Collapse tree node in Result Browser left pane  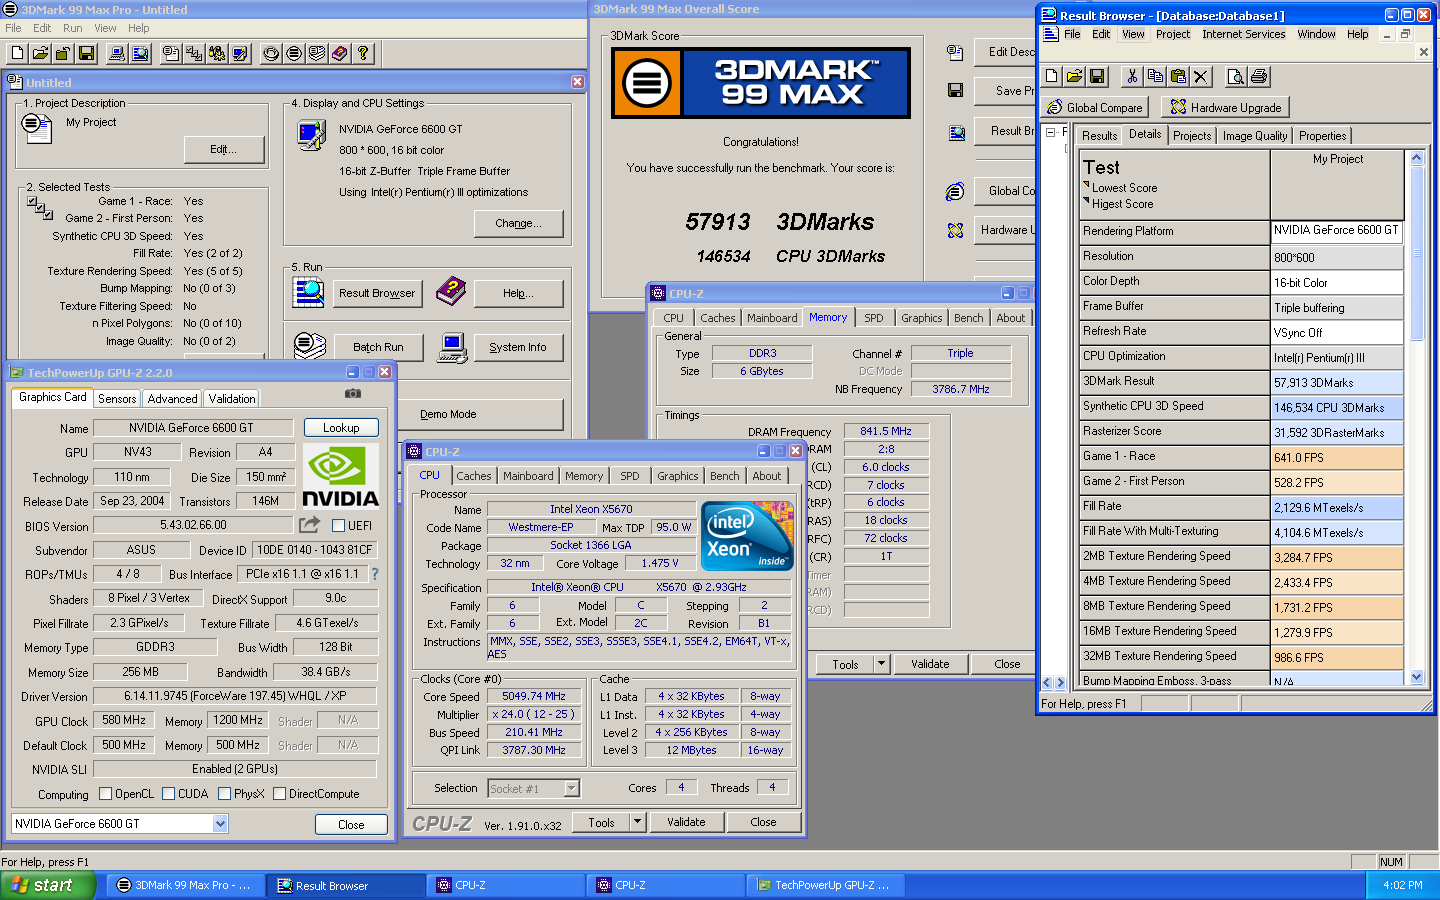tap(1050, 132)
